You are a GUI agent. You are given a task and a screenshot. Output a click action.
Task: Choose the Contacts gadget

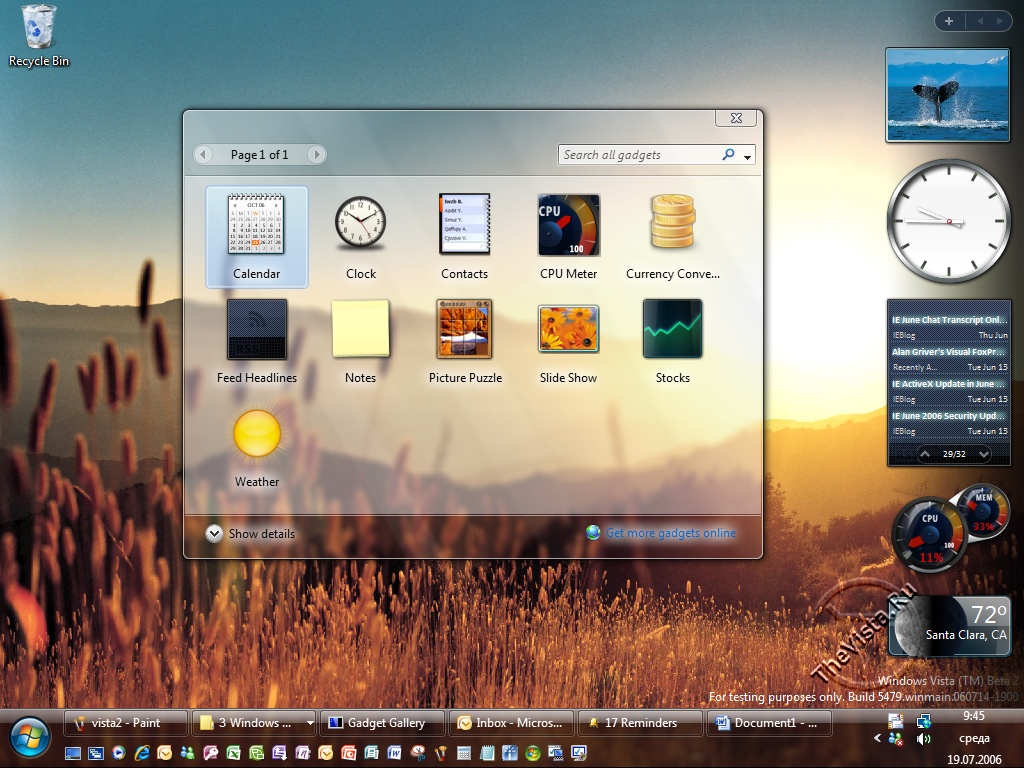click(x=465, y=224)
